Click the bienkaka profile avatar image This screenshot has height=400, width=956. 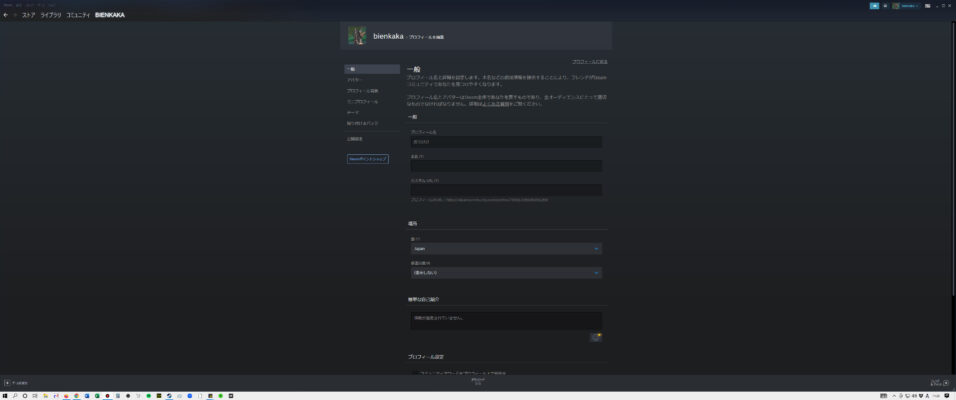point(357,36)
